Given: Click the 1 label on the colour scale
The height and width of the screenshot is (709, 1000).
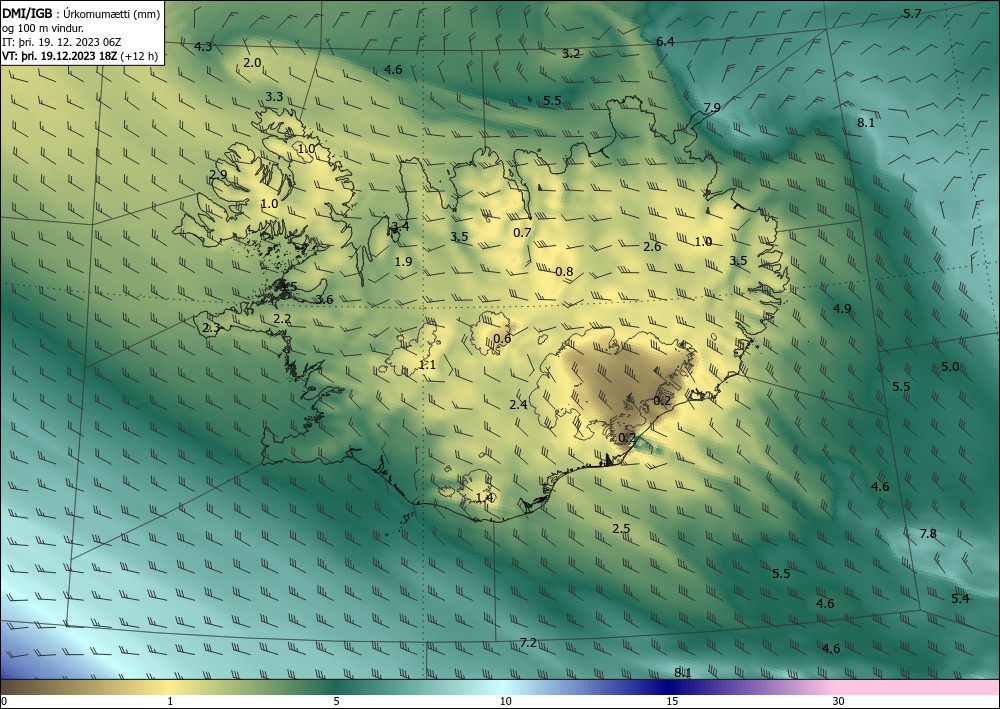Looking at the screenshot, I should [x=169, y=701].
